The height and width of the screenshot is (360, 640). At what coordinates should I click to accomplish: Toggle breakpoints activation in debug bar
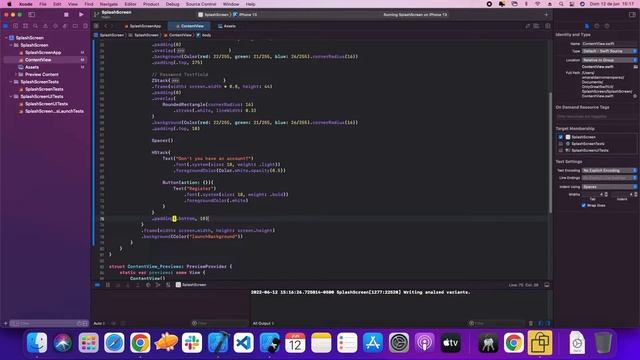[x=98, y=285]
